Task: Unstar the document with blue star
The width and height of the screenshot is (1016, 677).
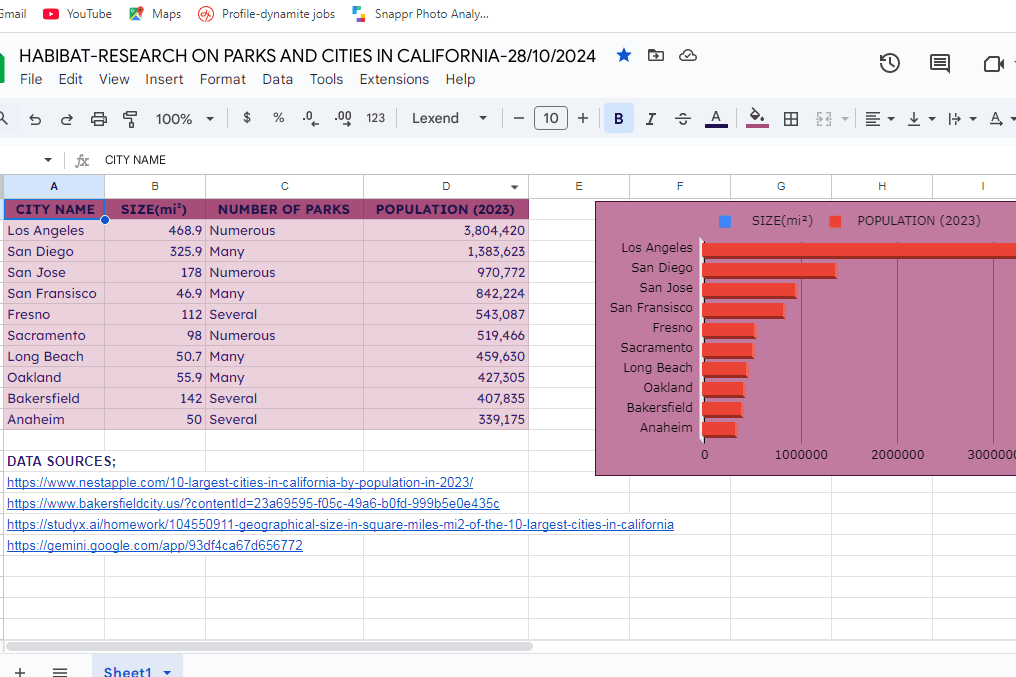Action: (624, 56)
